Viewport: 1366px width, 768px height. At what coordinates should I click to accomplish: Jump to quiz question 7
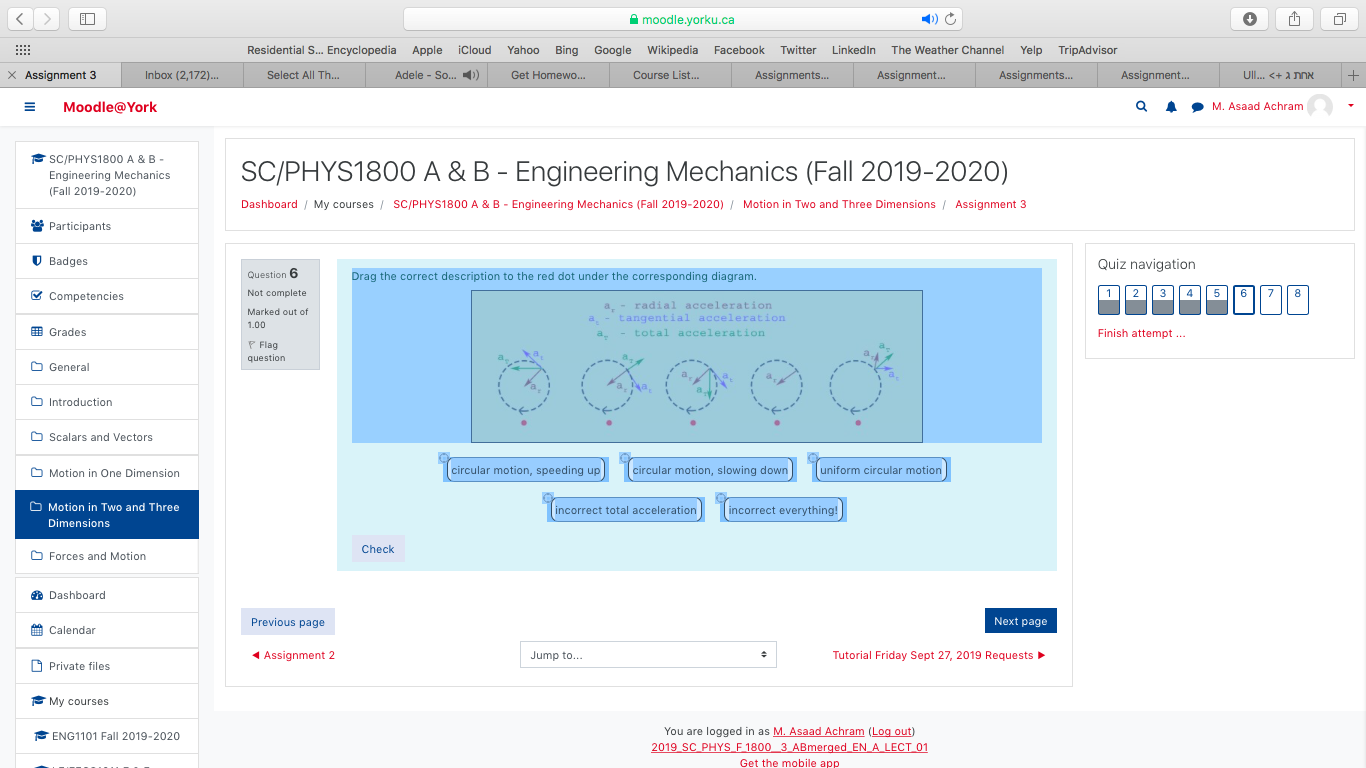1271,300
